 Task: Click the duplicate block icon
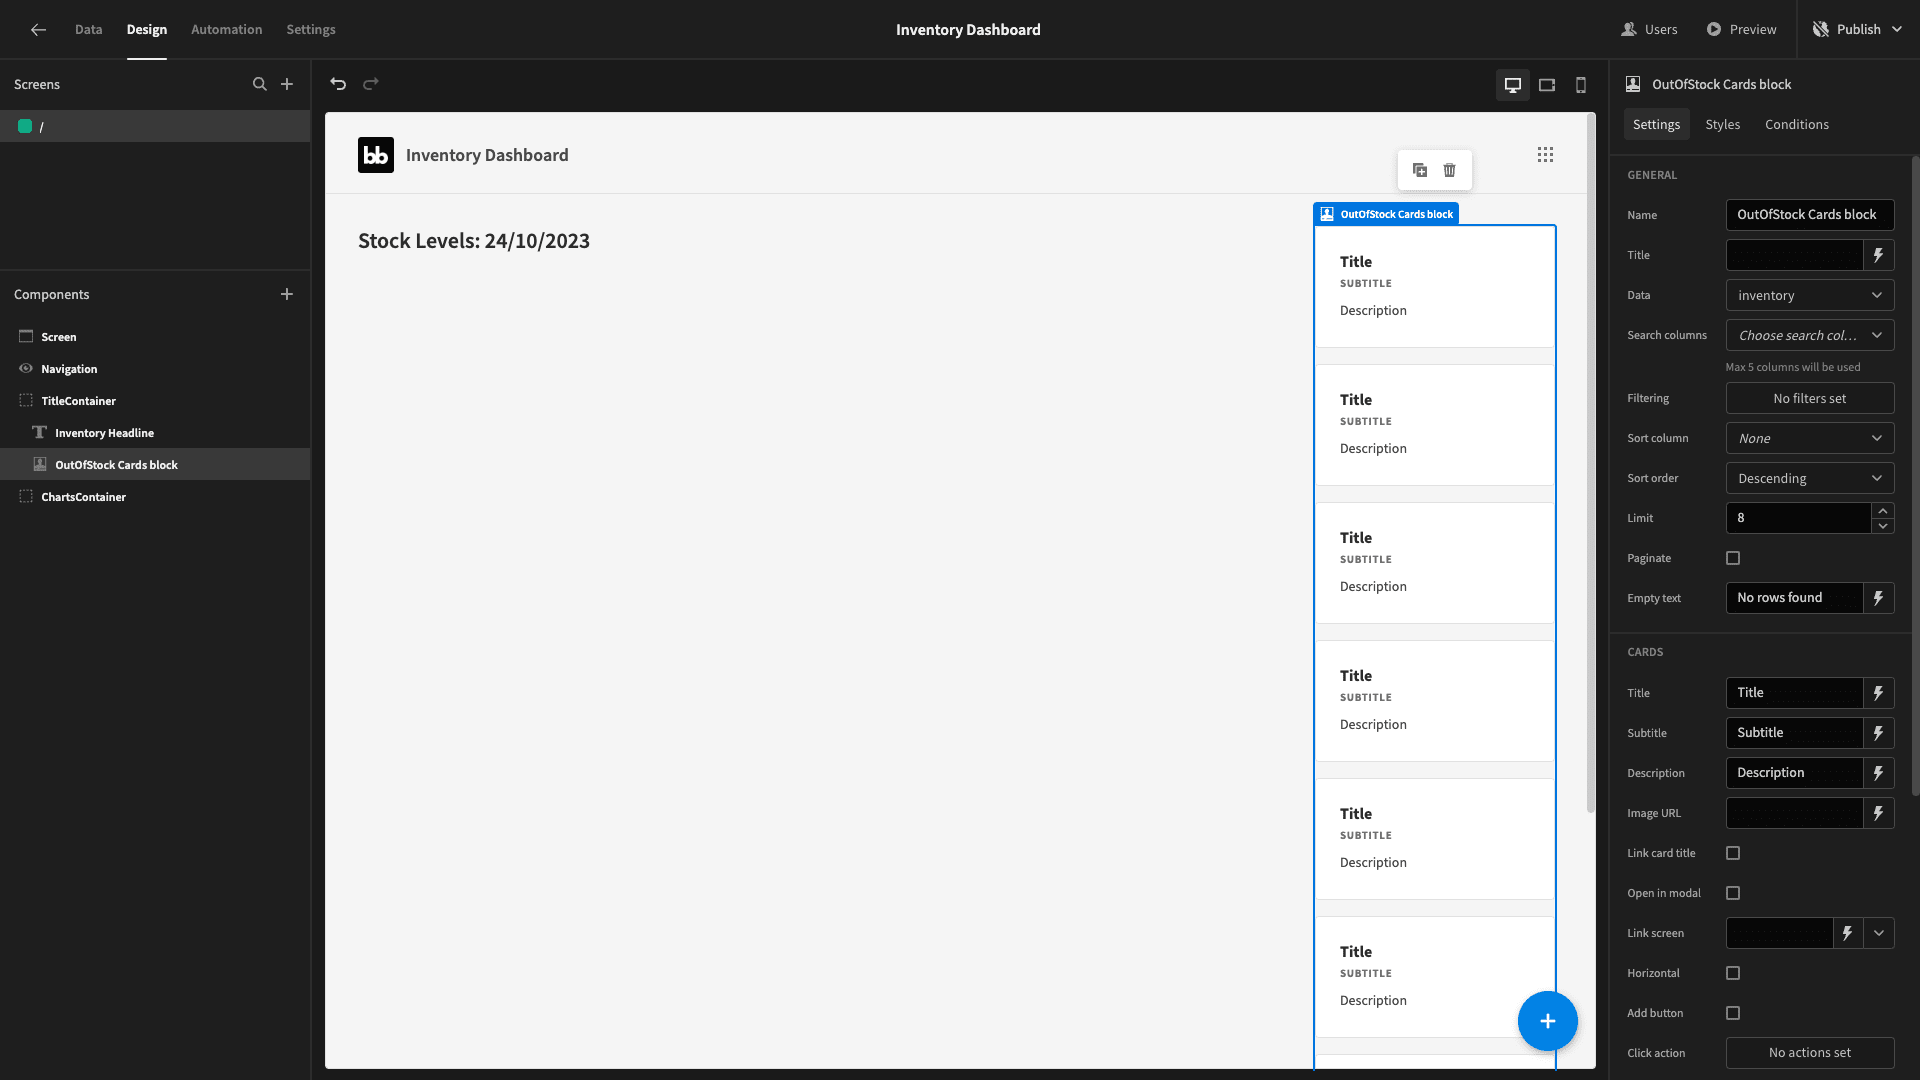1420,170
